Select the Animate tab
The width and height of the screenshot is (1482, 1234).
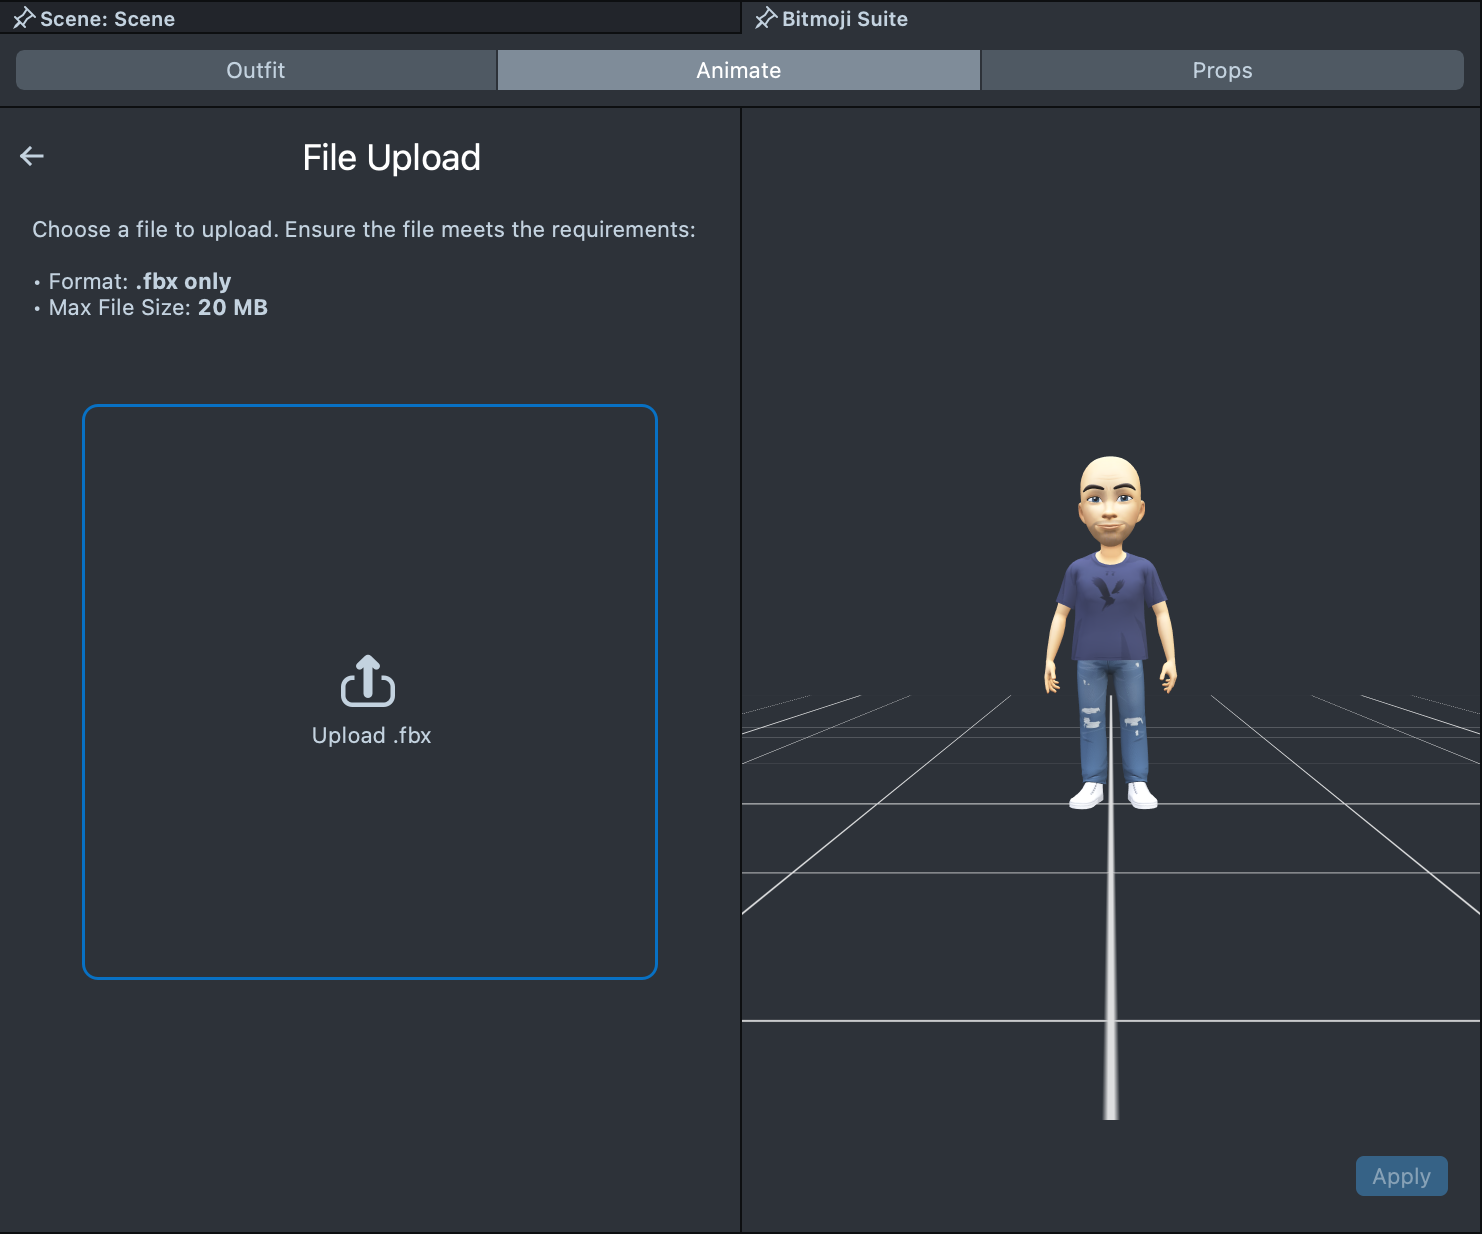(x=738, y=70)
